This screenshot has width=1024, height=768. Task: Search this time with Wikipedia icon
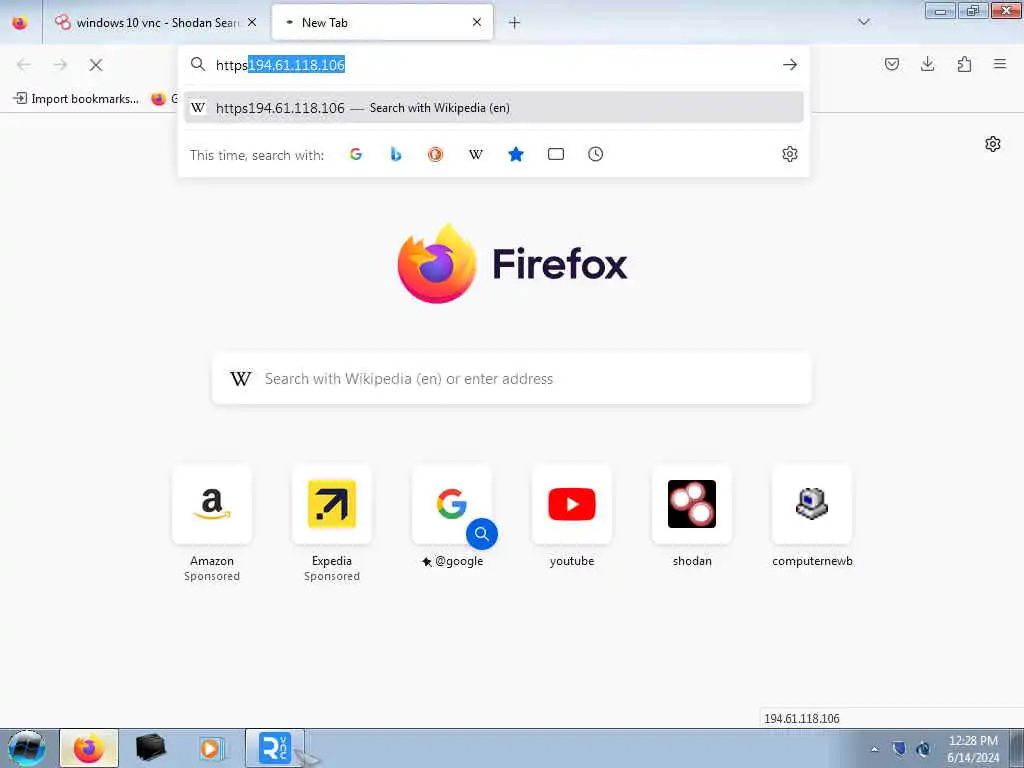pos(475,154)
